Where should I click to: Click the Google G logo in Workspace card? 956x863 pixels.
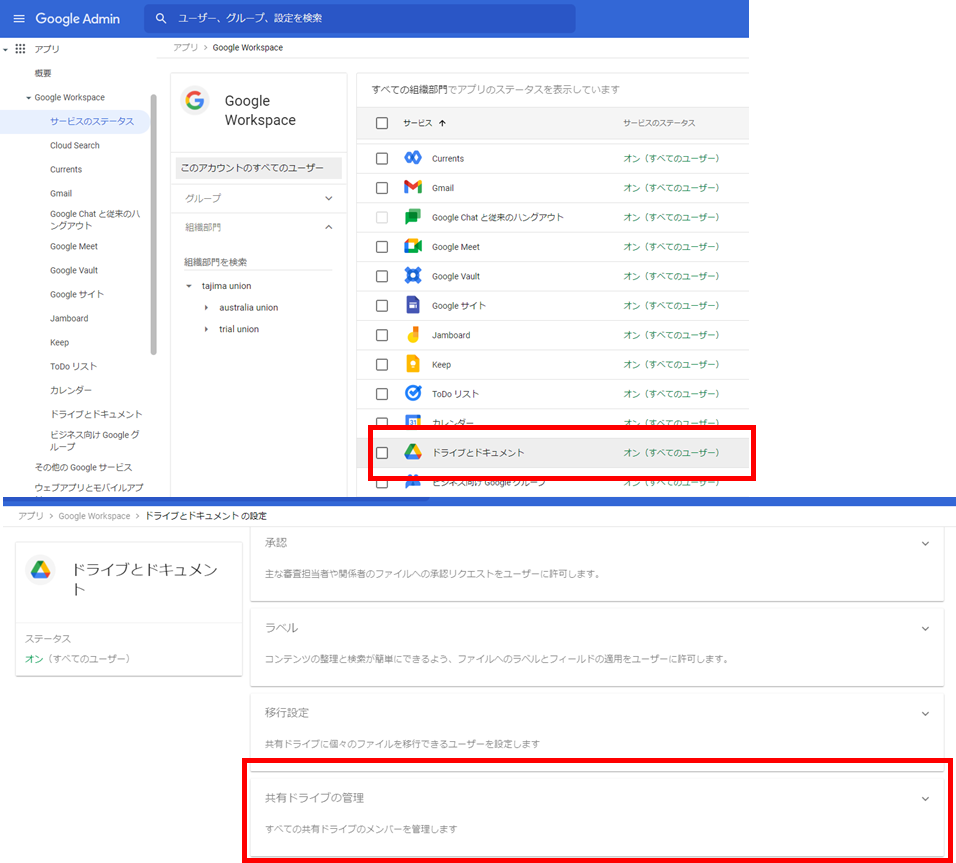click(x=195, y=100)
